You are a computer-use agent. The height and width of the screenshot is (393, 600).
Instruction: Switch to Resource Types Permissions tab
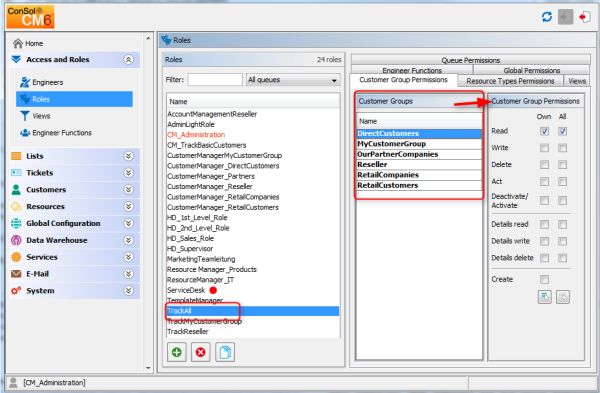coord(510,81)
